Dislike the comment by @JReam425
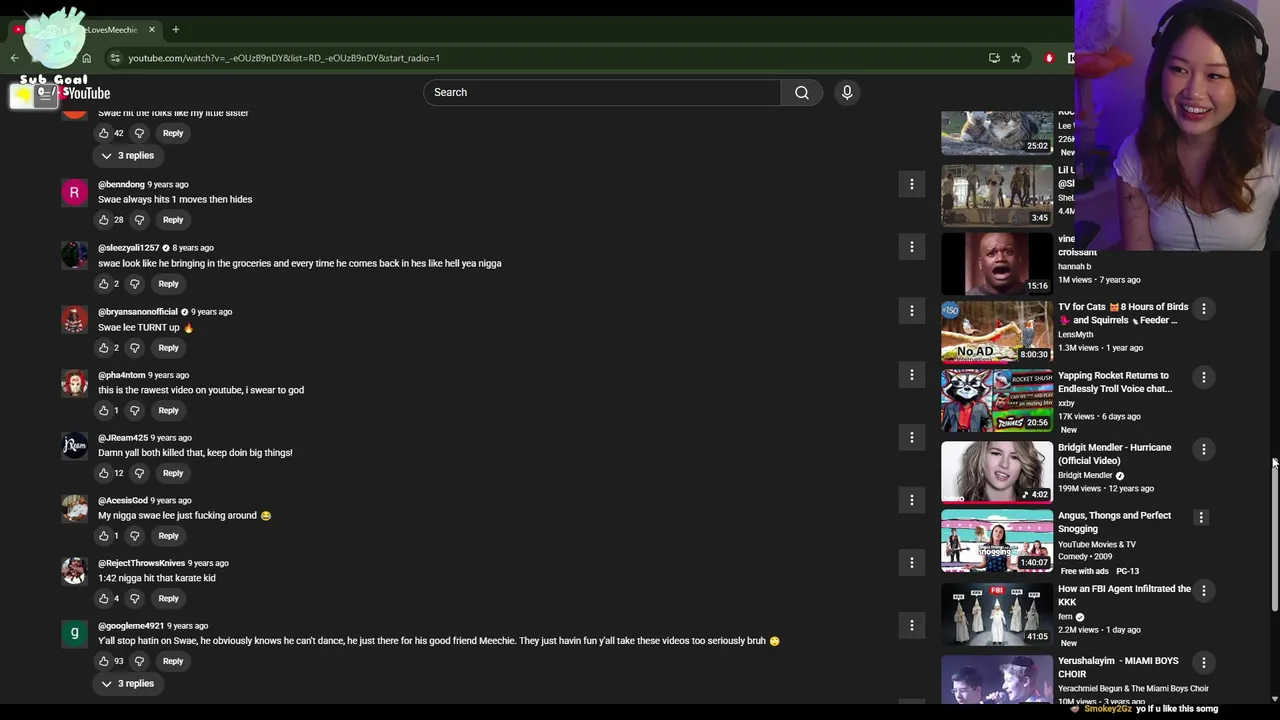Image resolution: width=1280 pixels, height=720 pixels. tap(139, 473)
